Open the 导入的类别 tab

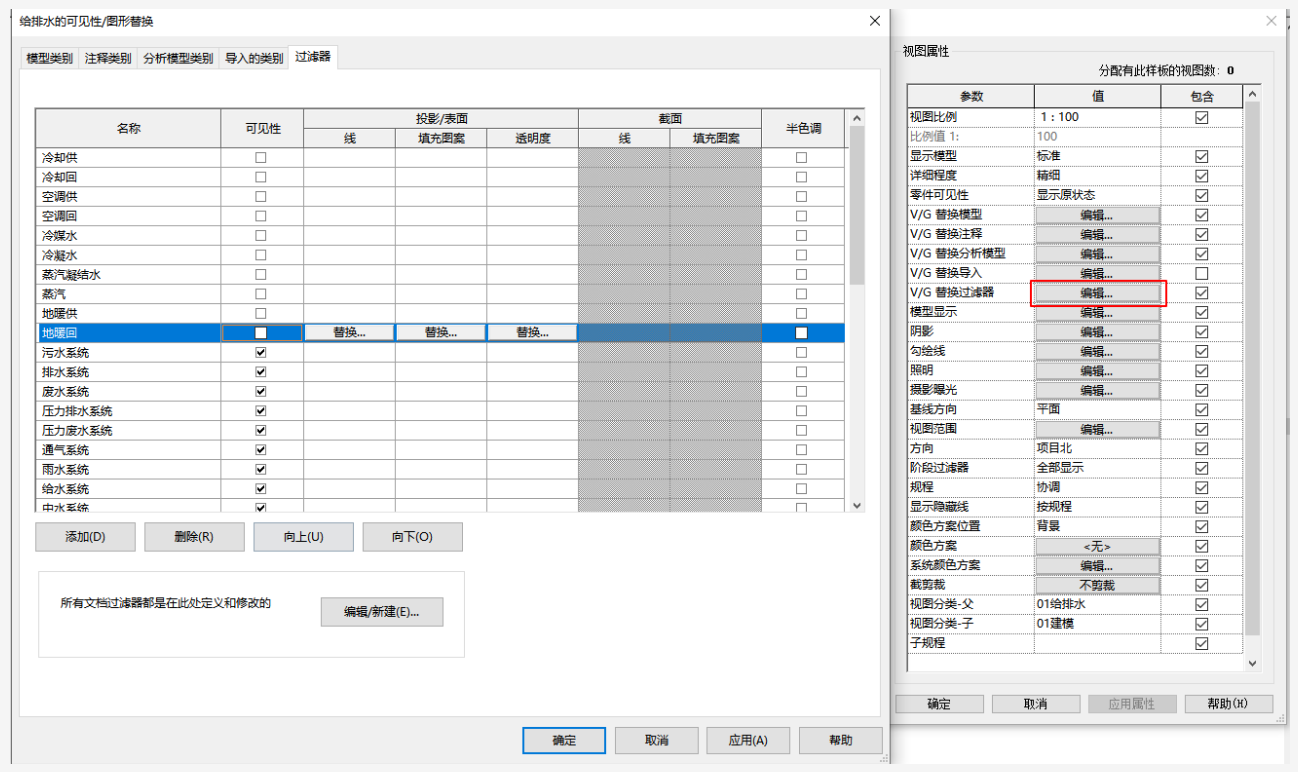pyautogui.click(x=253, y=59)
